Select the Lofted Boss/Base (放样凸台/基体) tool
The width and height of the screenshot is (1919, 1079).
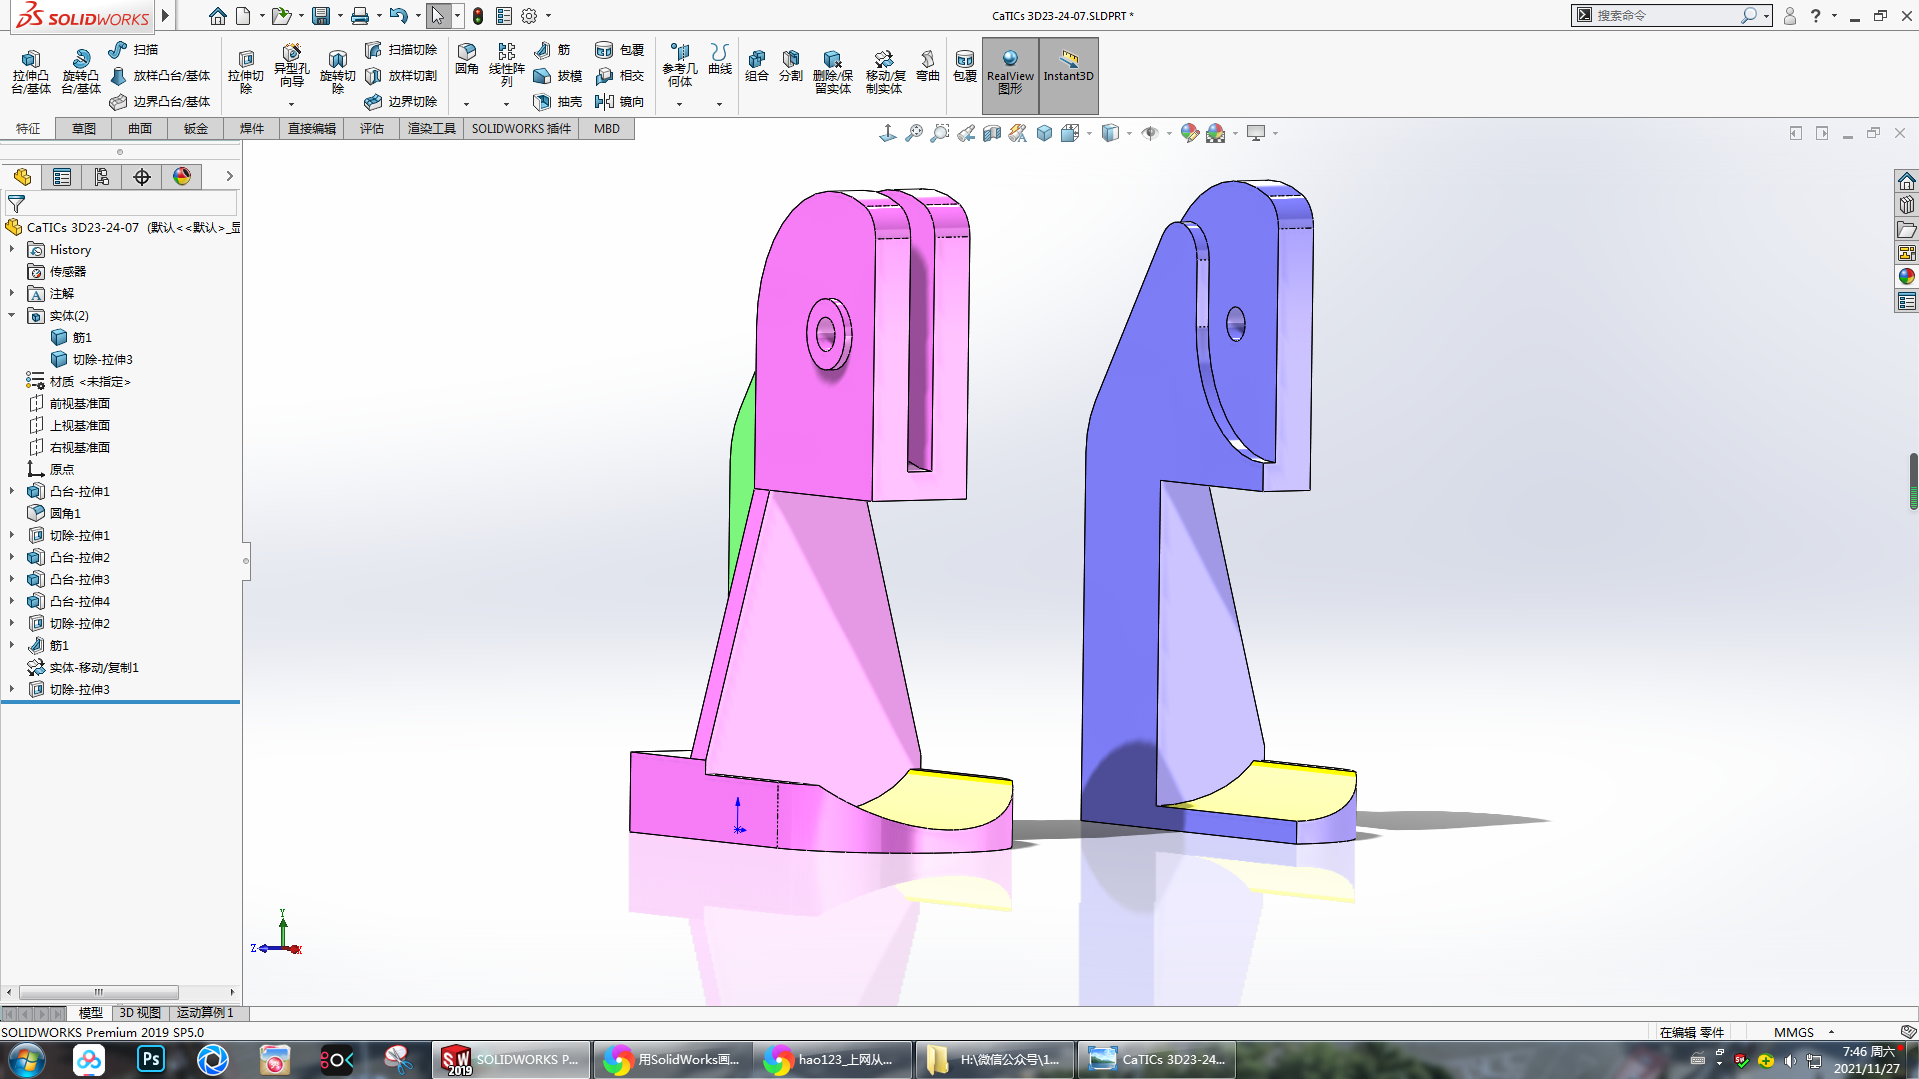pyautogui.click(x=160, y=75)
